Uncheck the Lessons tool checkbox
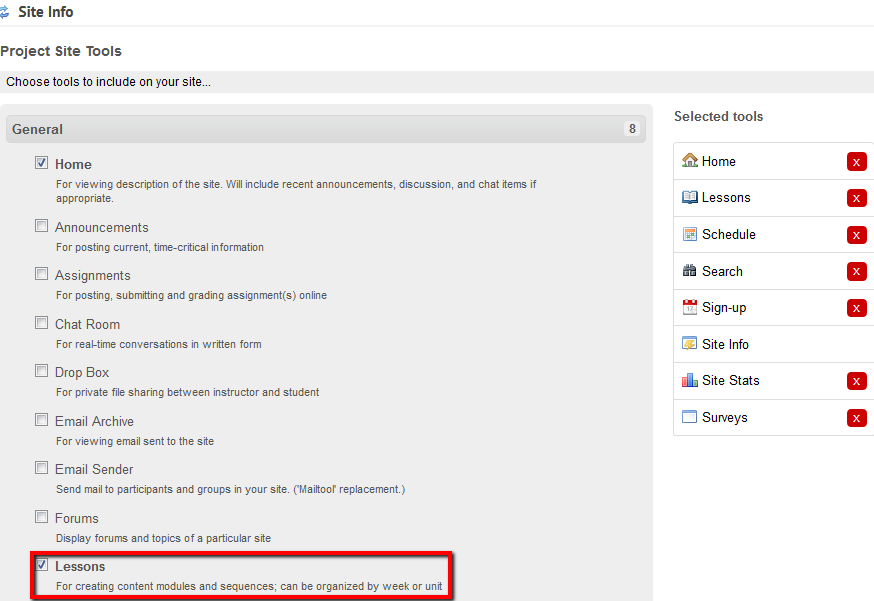 point(42,565)
